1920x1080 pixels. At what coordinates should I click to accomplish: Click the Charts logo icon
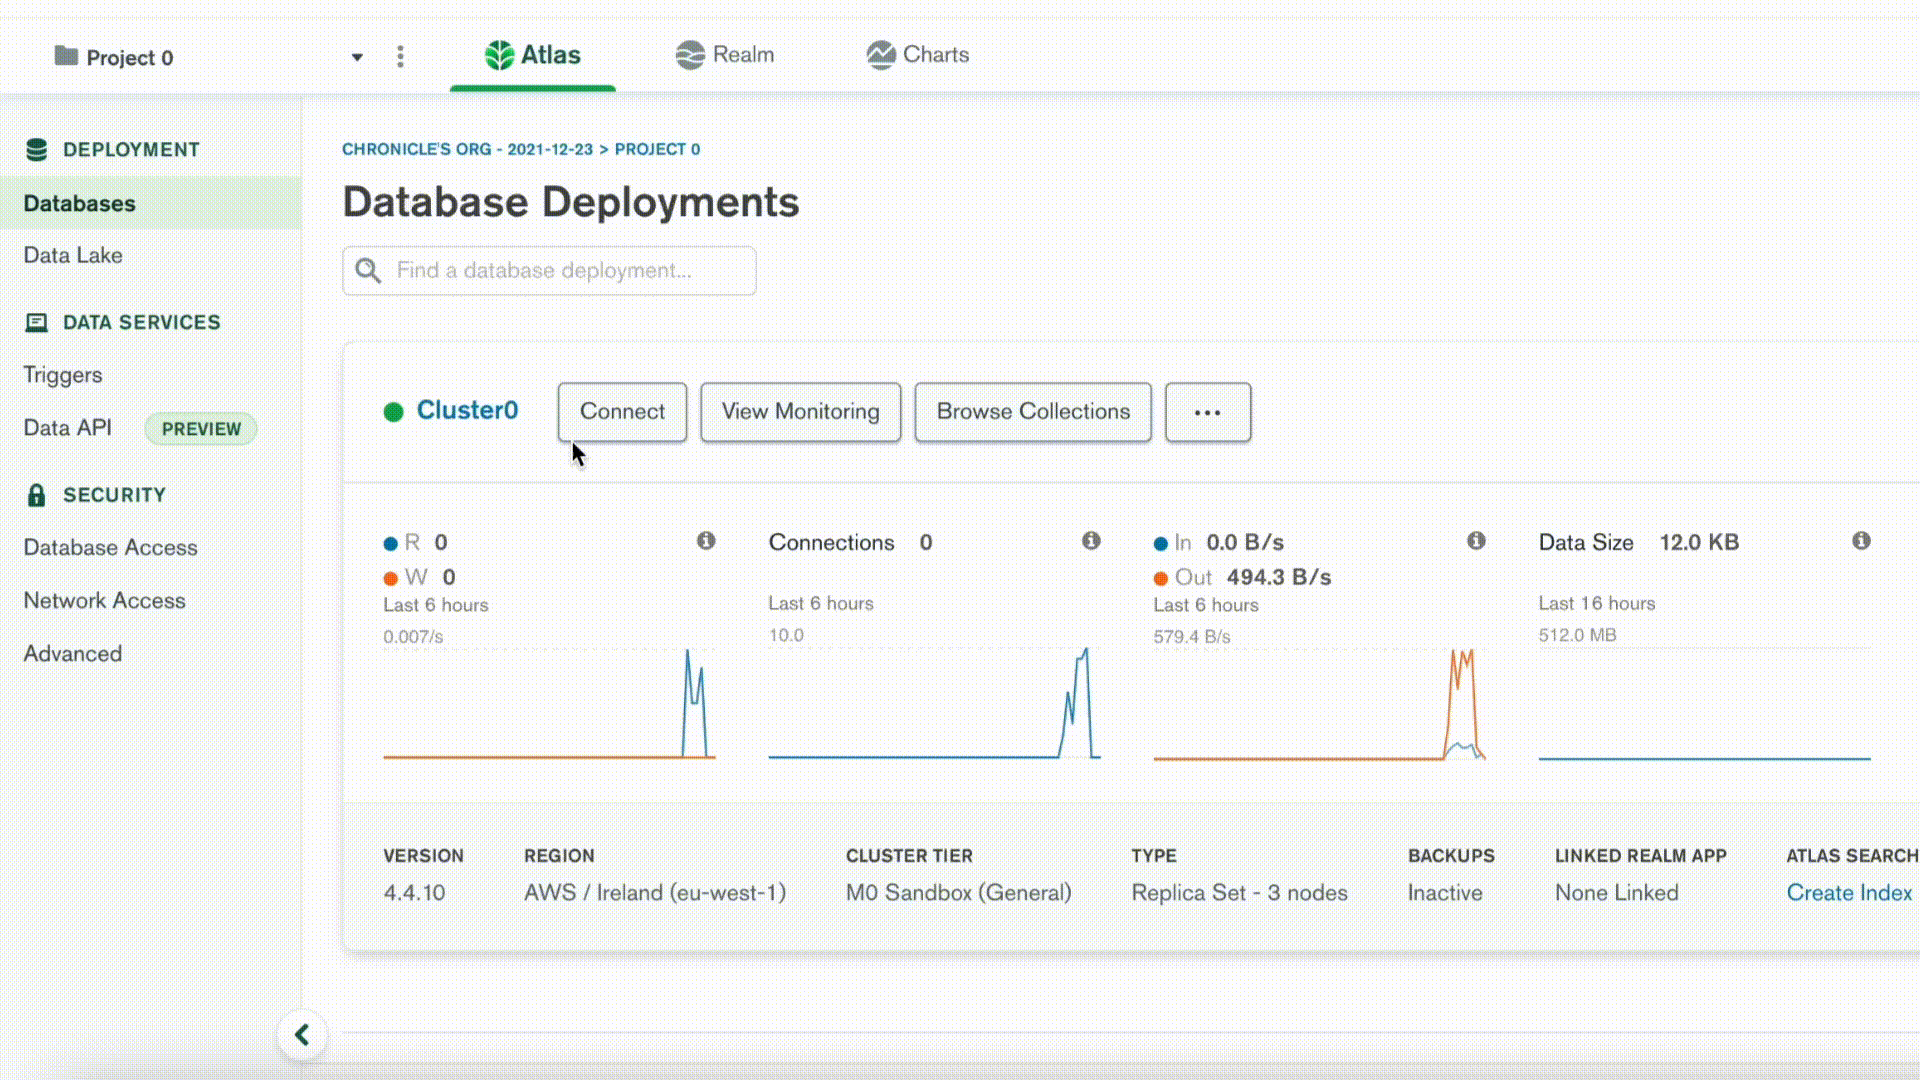click(881, 55)
